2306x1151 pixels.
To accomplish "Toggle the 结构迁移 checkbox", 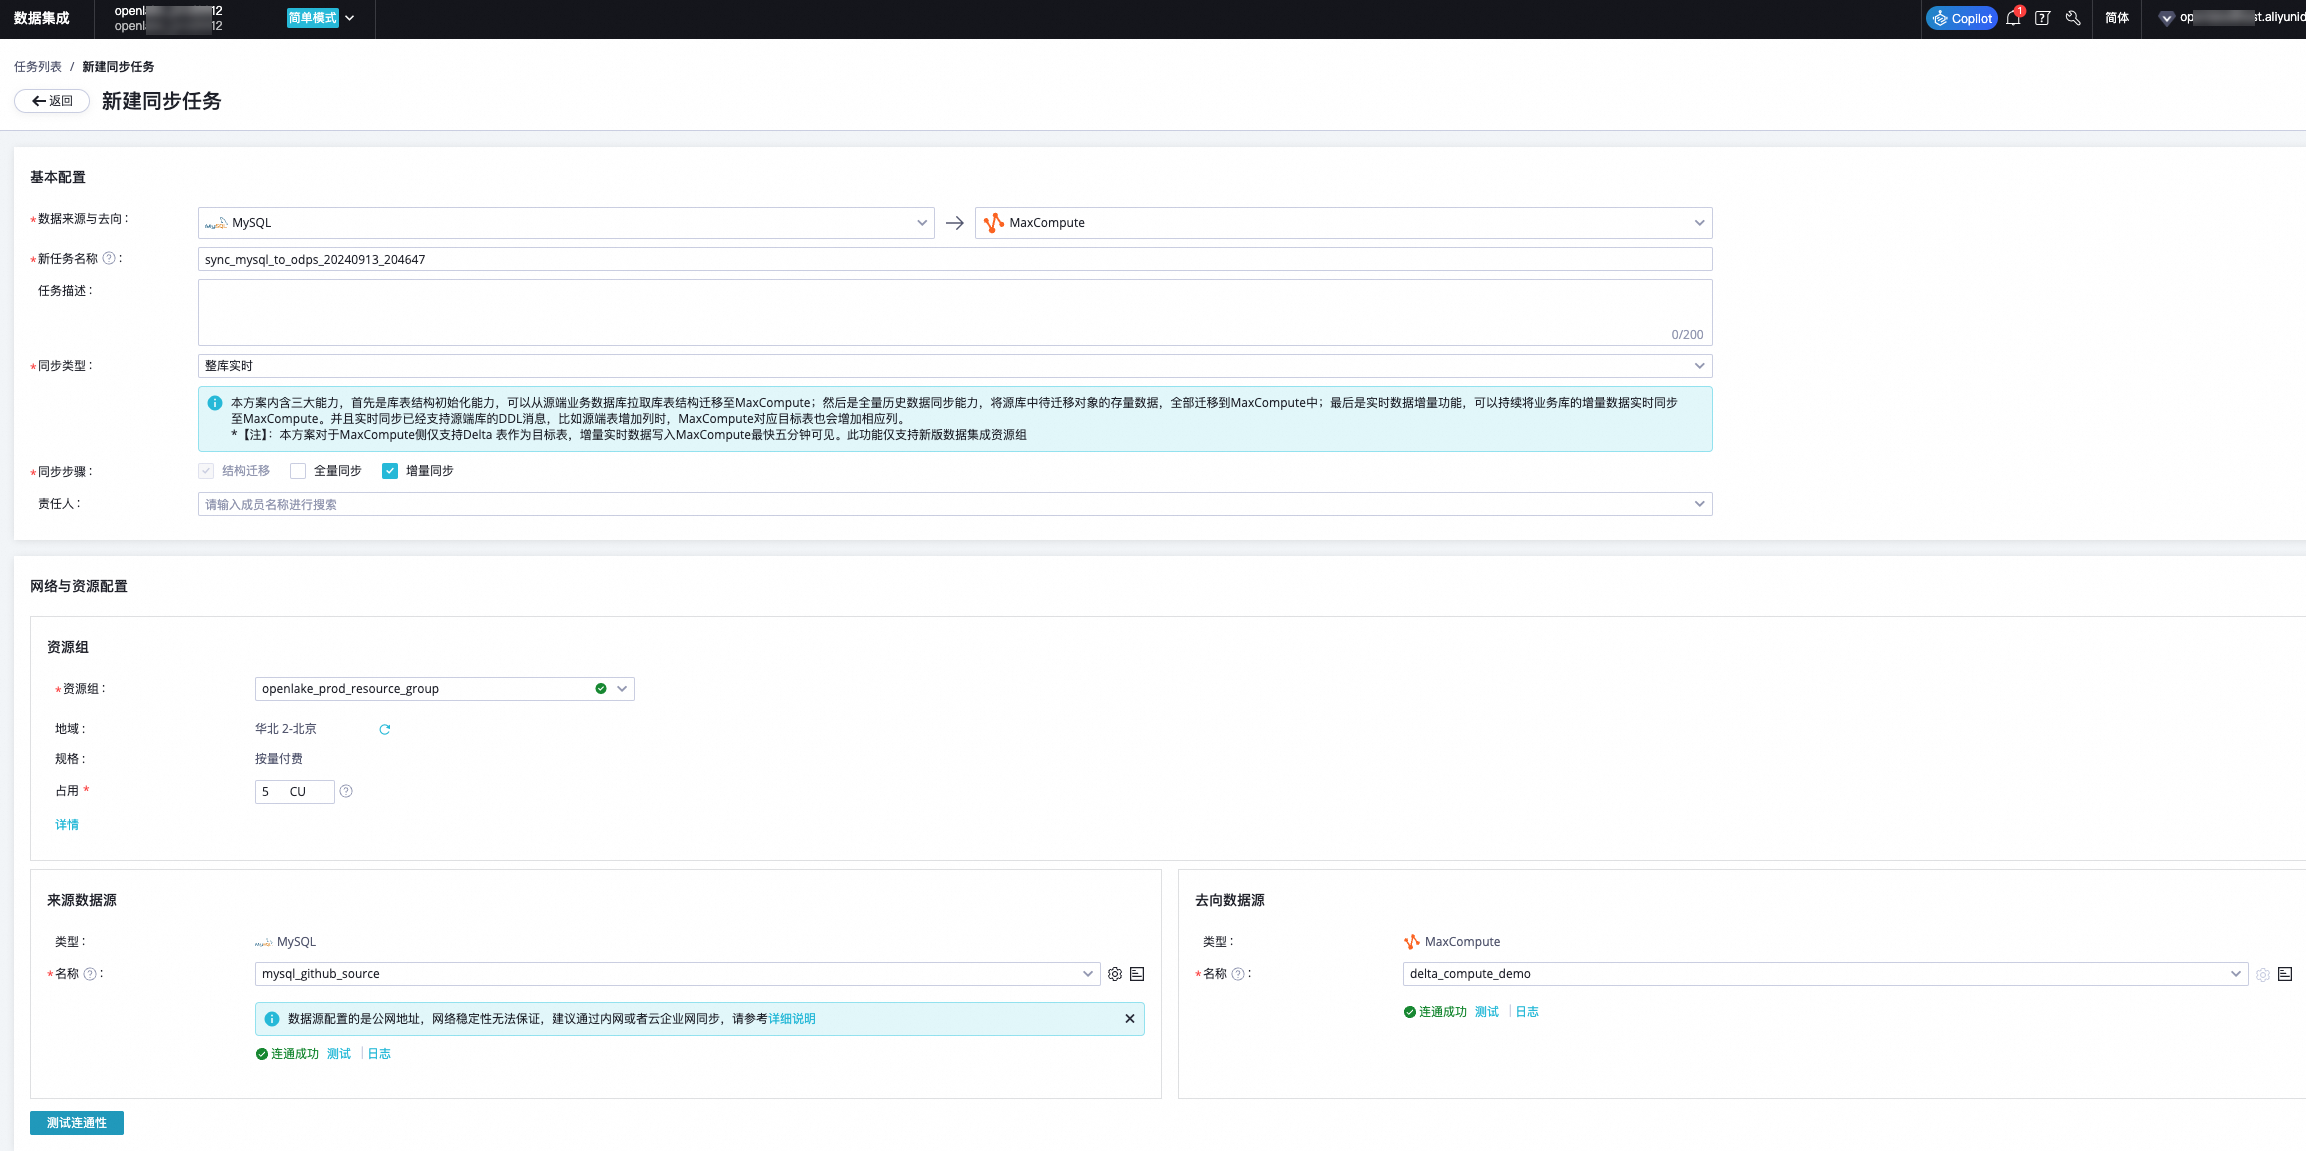I will [206, 471].
